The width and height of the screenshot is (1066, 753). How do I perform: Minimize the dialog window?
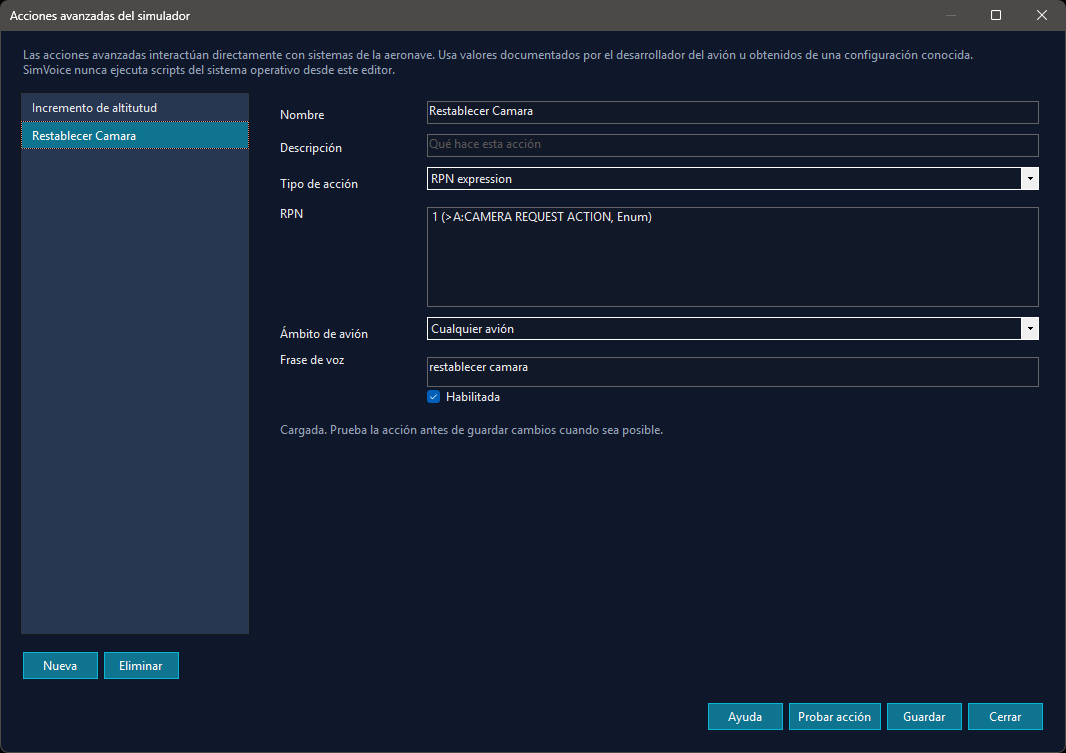tap(950, 15)
